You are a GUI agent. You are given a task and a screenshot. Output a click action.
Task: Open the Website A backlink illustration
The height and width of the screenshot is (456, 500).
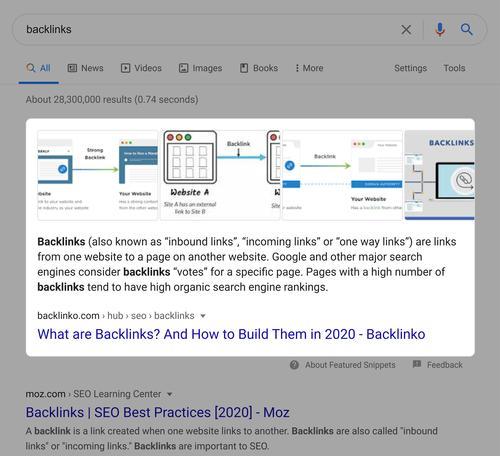click(220, 175)
